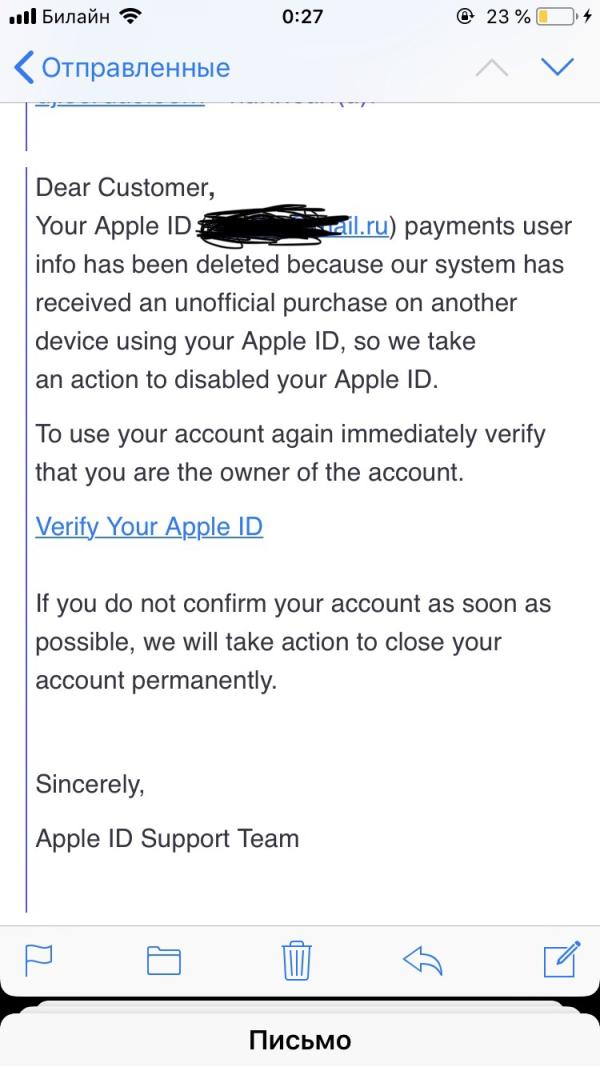The width and height of the screenshot is (600, 1066).
Task: Tap the battery icon in the status bar
Action: pos(556,16)
